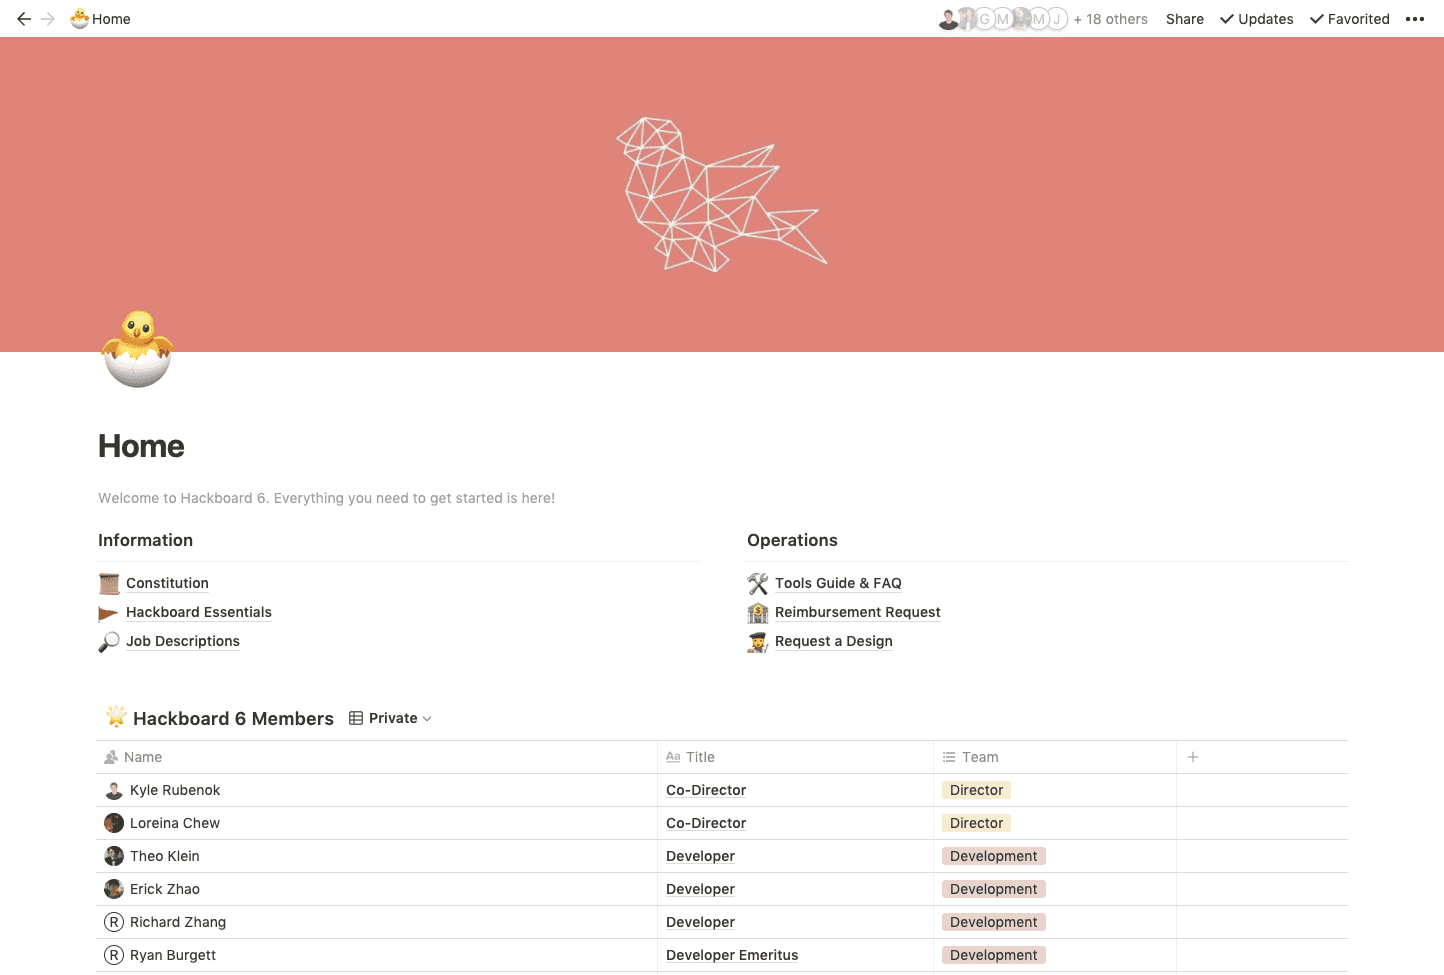The image size is (1444, 975).
Task: Toggle the Favorited checkmark
Action: (1349, 19)
